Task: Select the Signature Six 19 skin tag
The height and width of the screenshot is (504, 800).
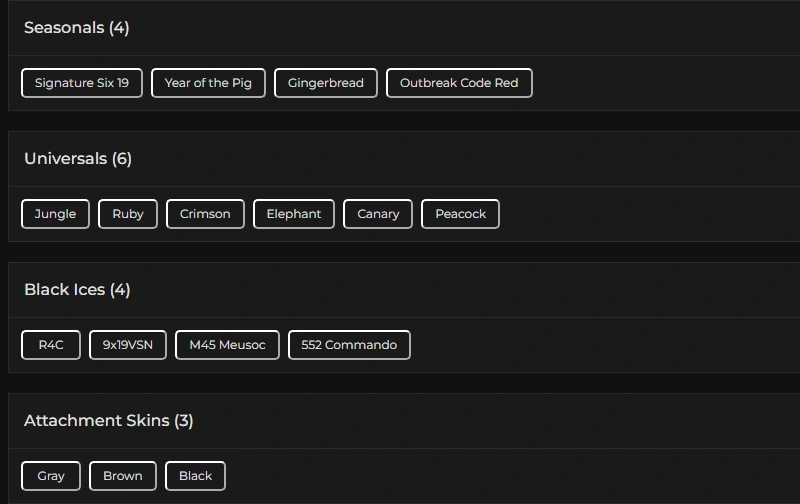Action: coord(82,83)
